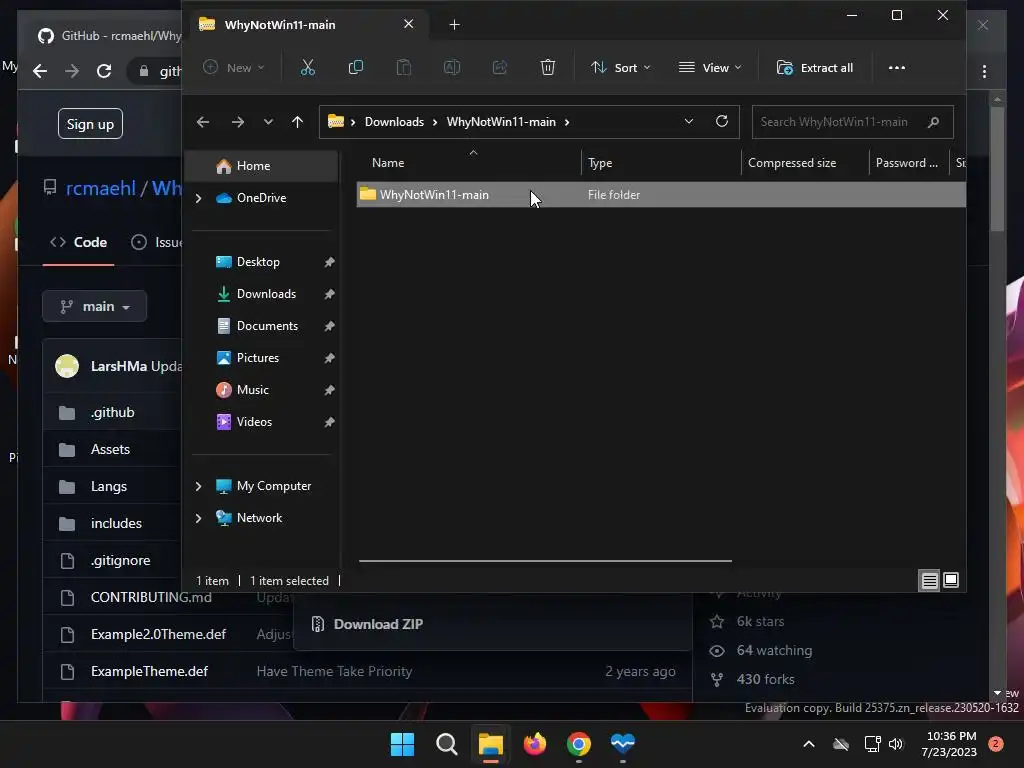Click the File Explorer taskbar icon
The width and height of the screenshot is (1024, 768).
[490, 744]
